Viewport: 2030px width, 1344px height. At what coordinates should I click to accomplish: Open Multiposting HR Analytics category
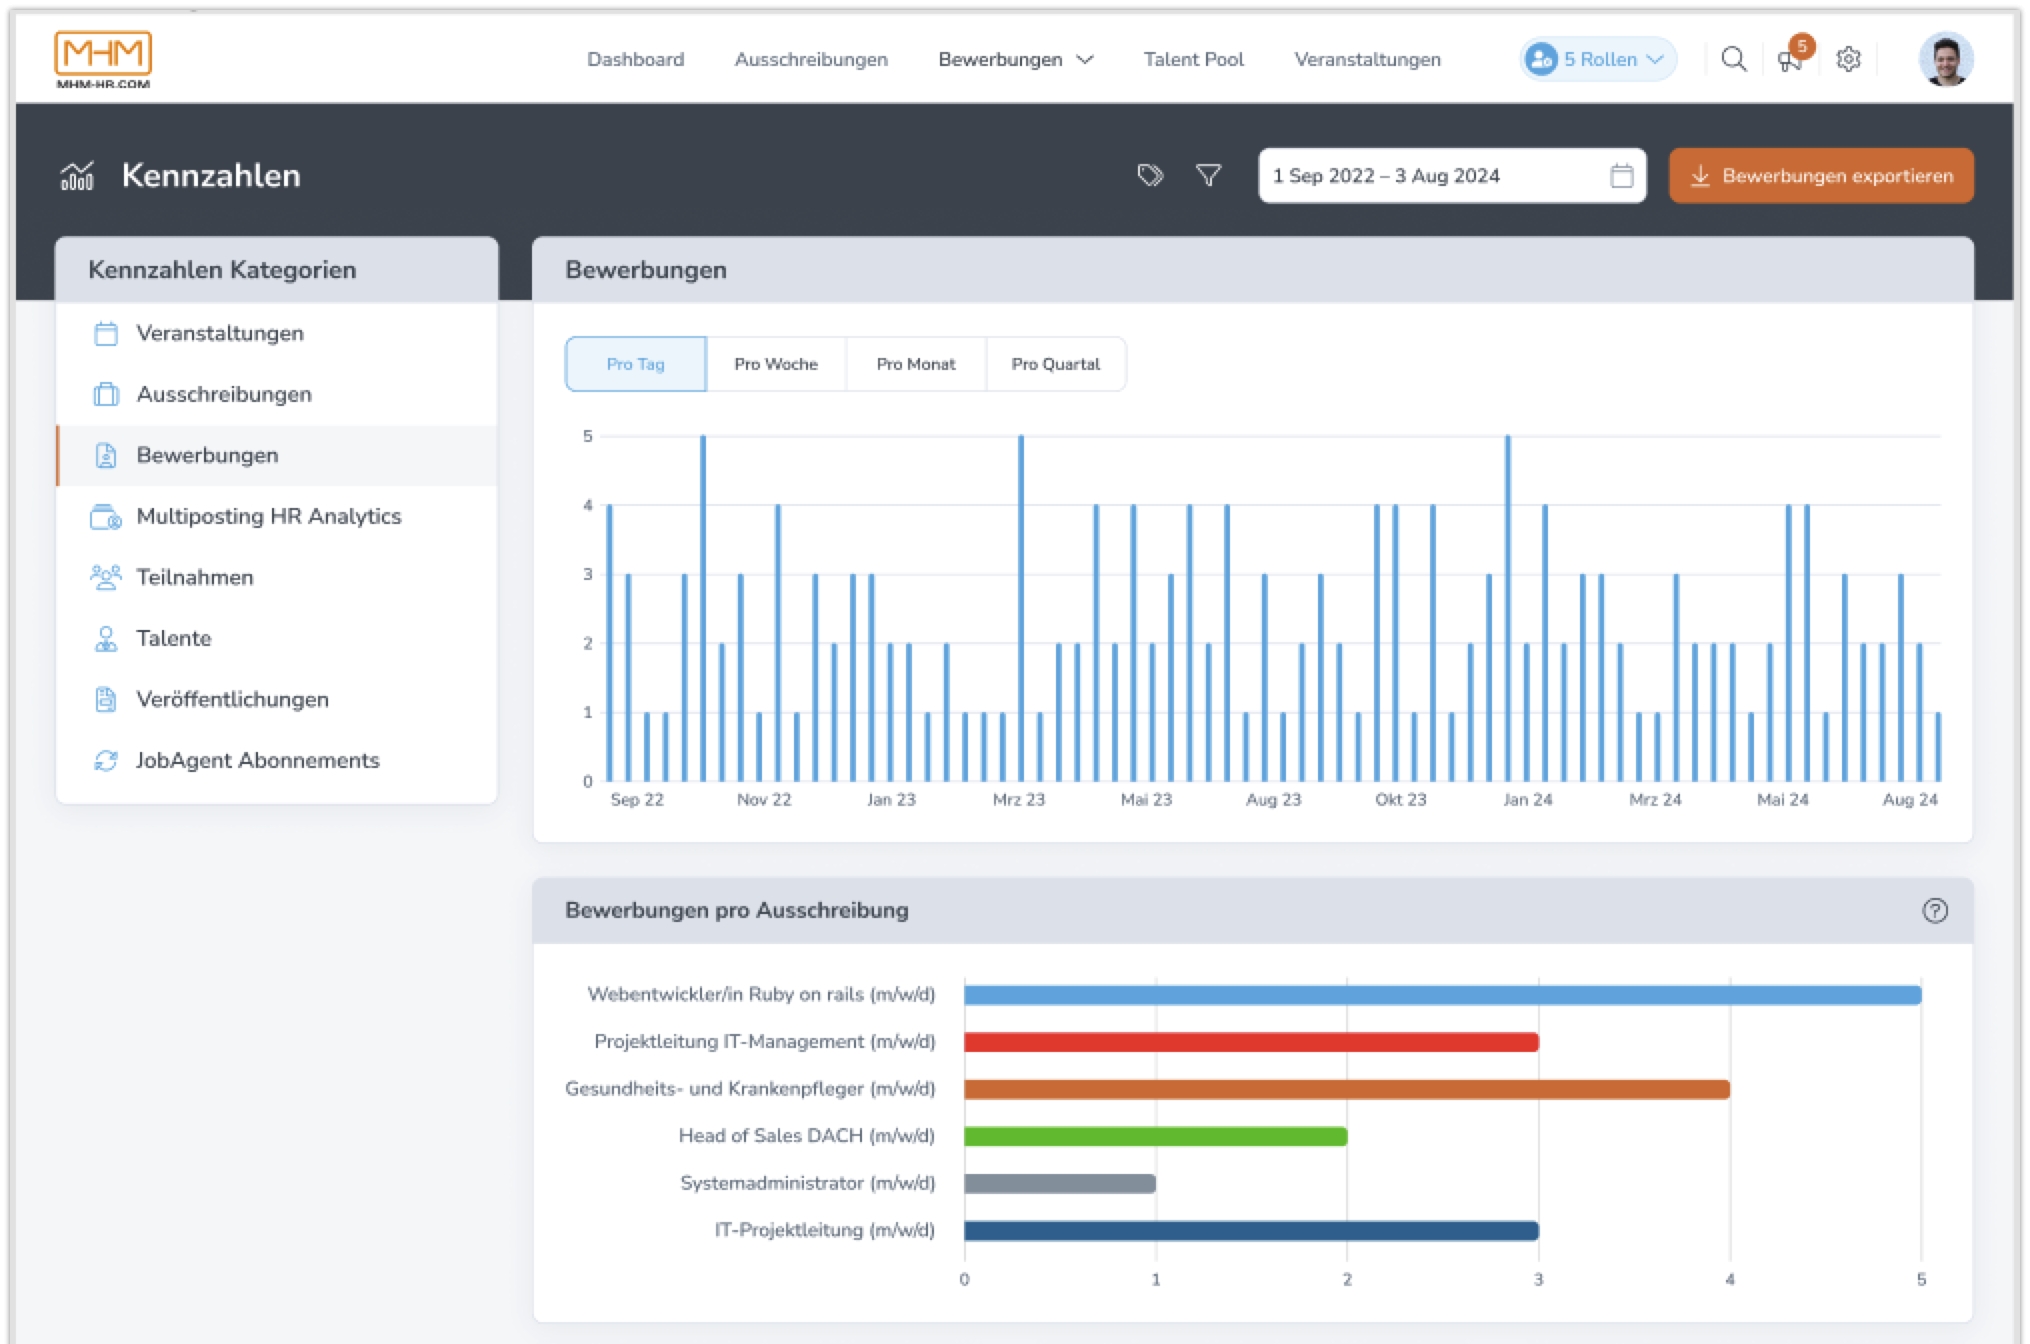coord(268,516)
